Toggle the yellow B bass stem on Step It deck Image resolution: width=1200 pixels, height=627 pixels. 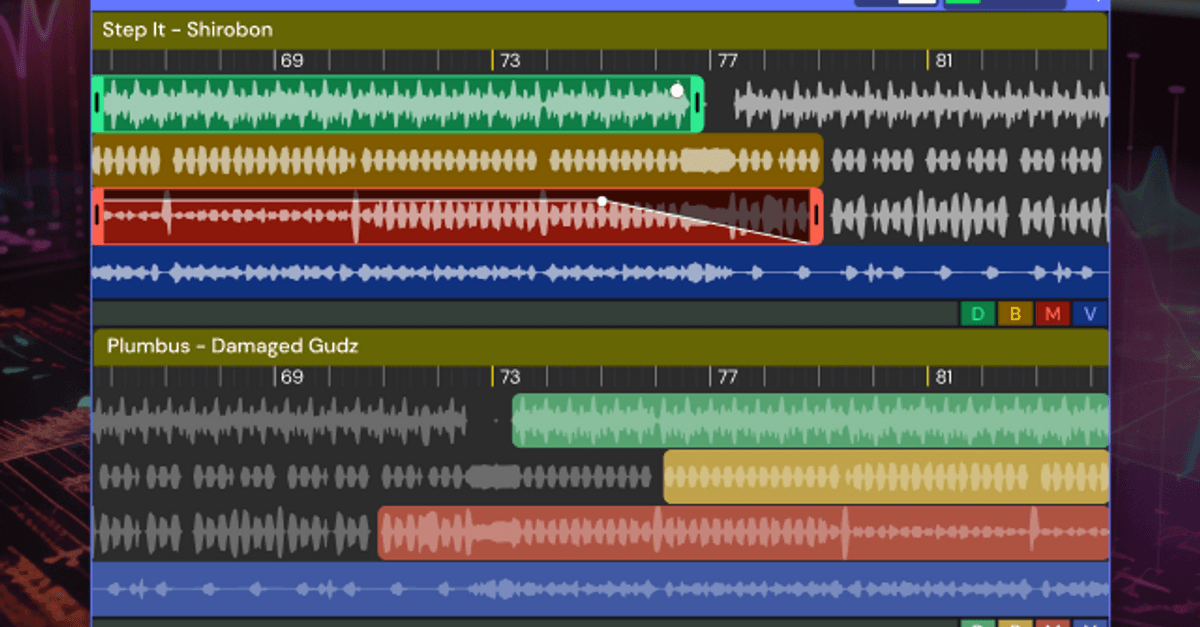point(1015,313)
